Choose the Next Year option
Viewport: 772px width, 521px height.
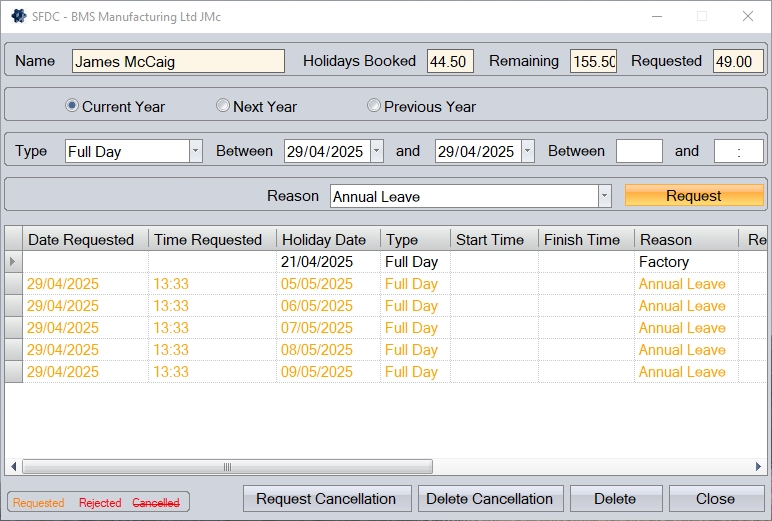click(223, 106)
